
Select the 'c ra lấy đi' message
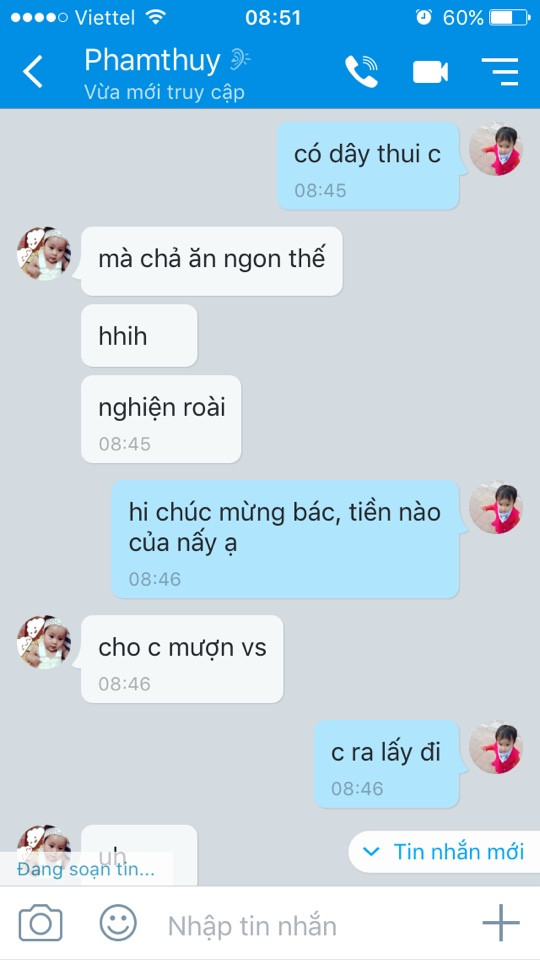pos(386,764)
